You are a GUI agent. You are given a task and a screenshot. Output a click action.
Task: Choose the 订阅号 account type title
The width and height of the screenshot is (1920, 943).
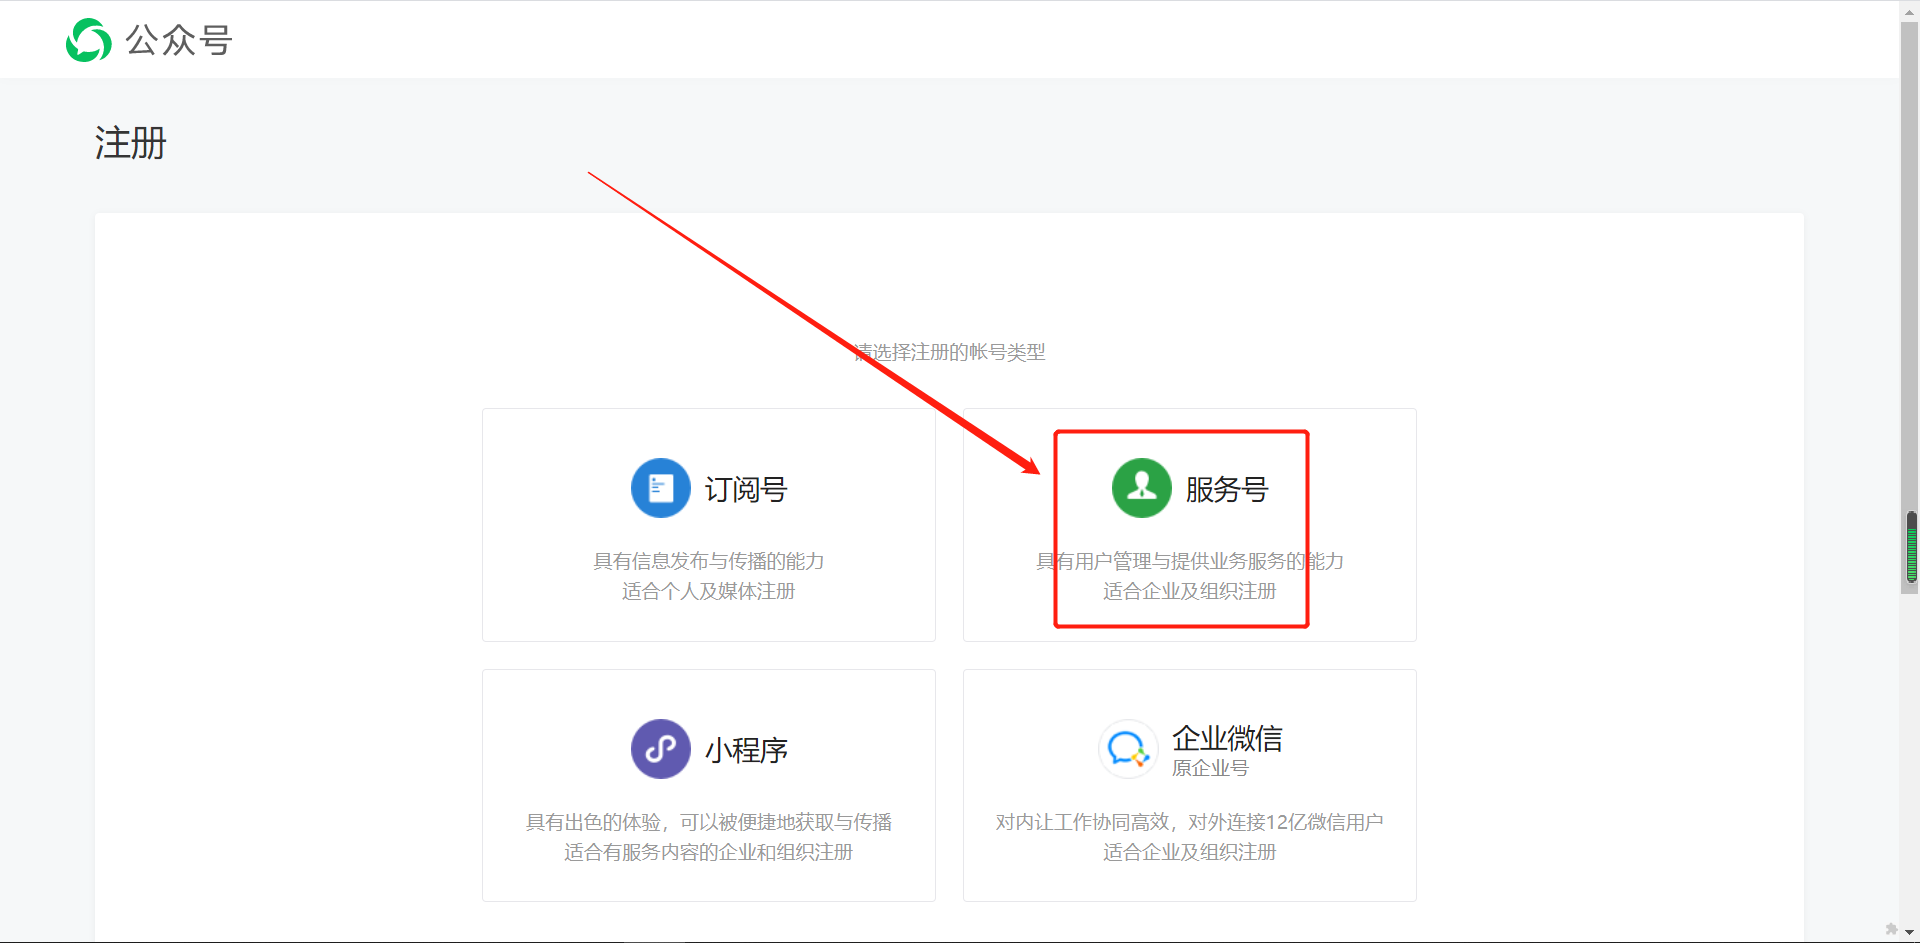[x=746, y=489]
